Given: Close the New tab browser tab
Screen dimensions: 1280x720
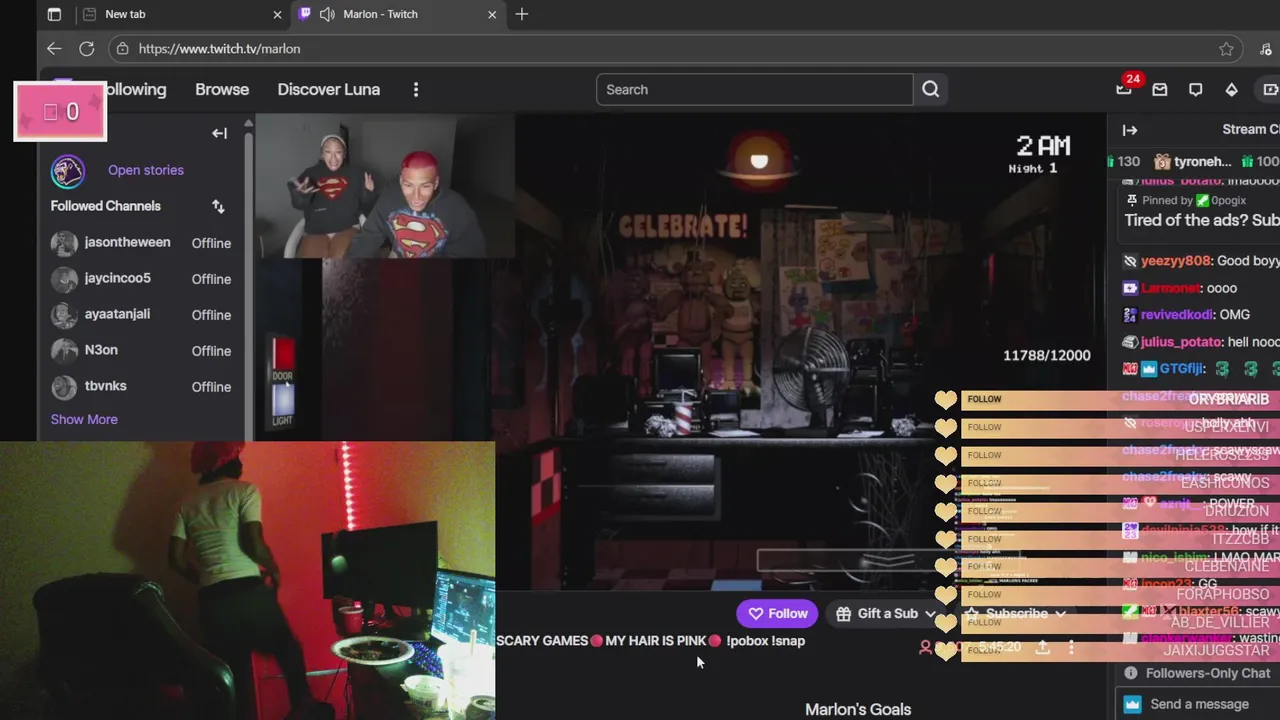Looking at the screenshot, I should pyautogui.click(x=277, y=14).
